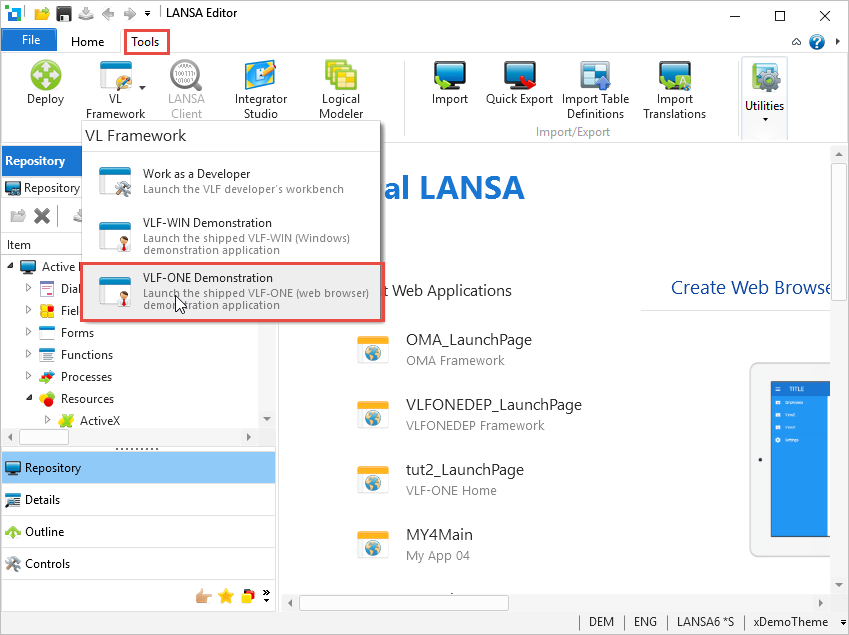Show more panel buttons chevron
Screen dimensions: 849x635
(x=266, y=595)
